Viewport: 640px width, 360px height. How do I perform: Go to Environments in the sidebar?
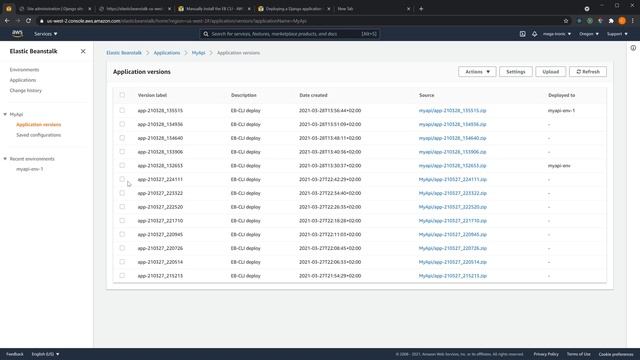[x=24, y=70]
